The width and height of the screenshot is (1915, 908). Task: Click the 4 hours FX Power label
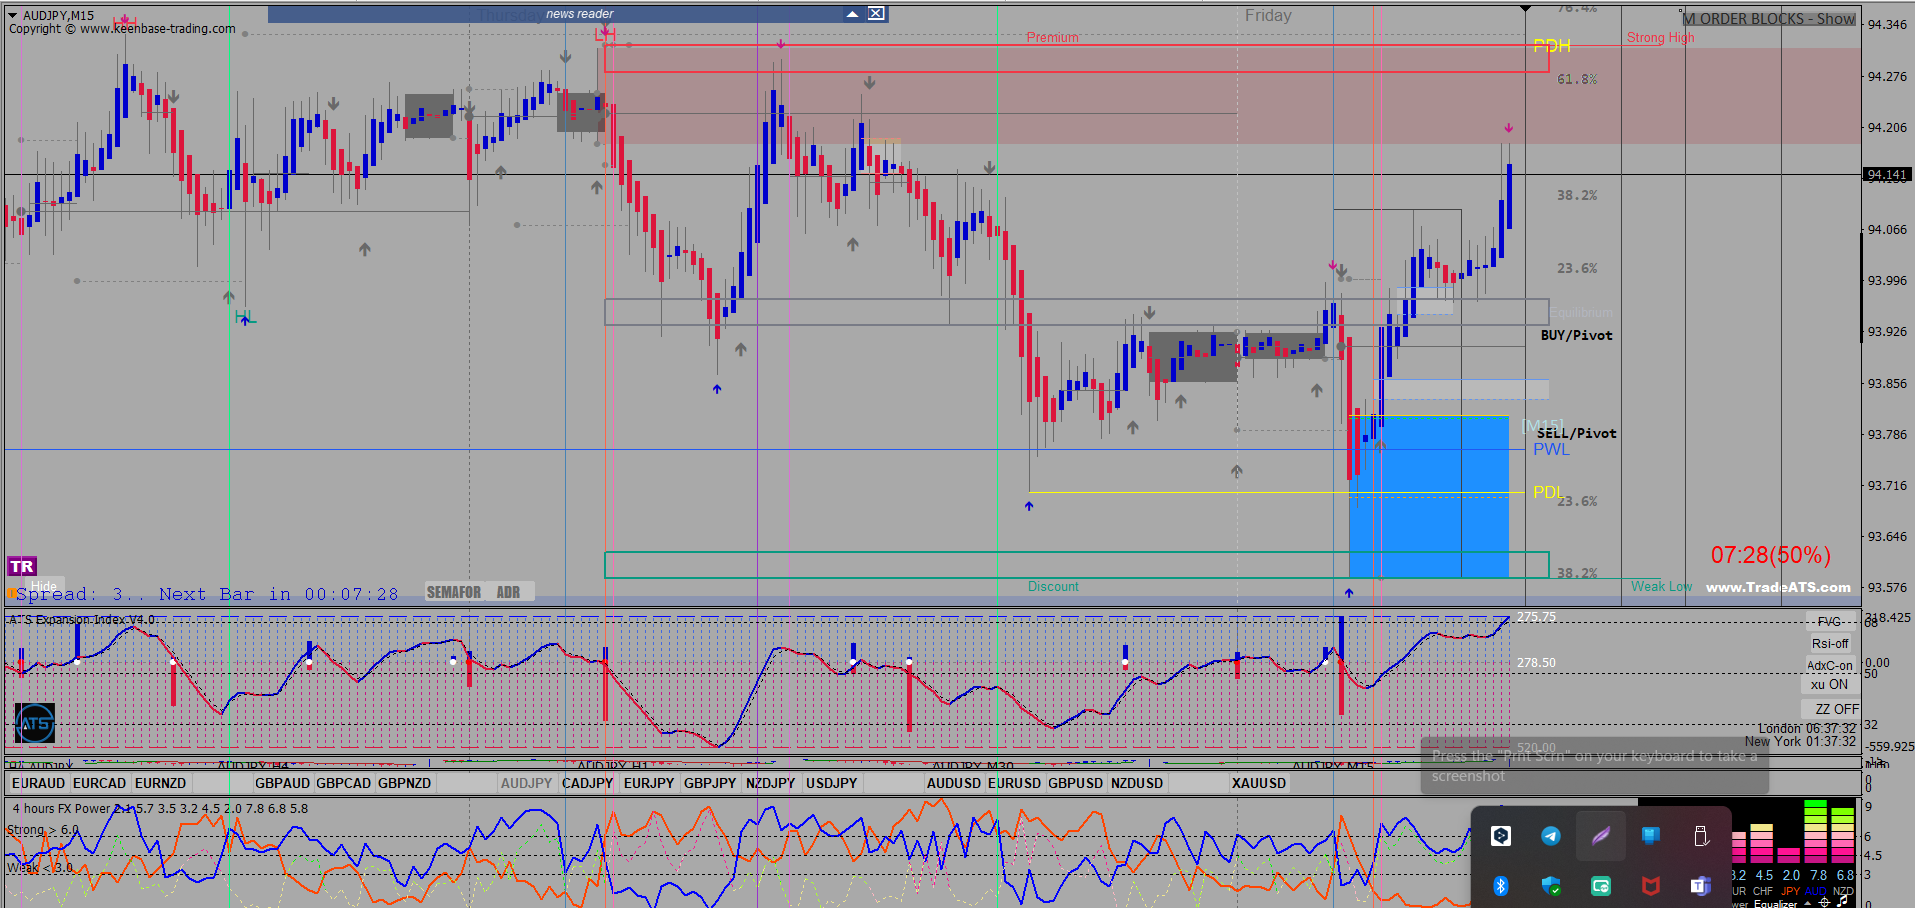62,808
